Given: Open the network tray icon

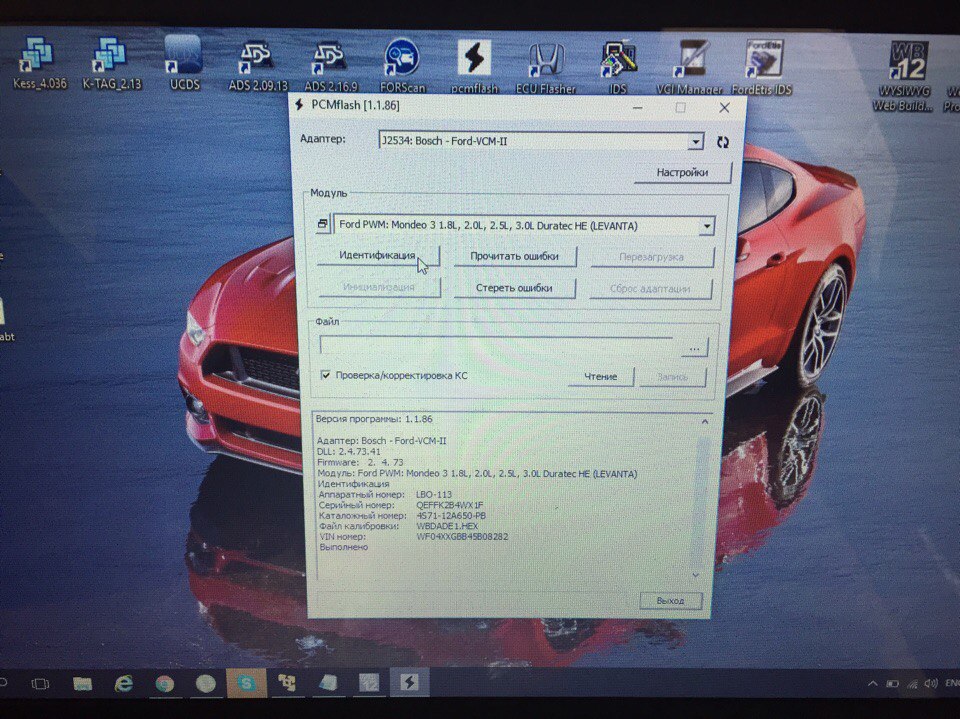Looking at the screenshot, I should (x=912, y=683).
